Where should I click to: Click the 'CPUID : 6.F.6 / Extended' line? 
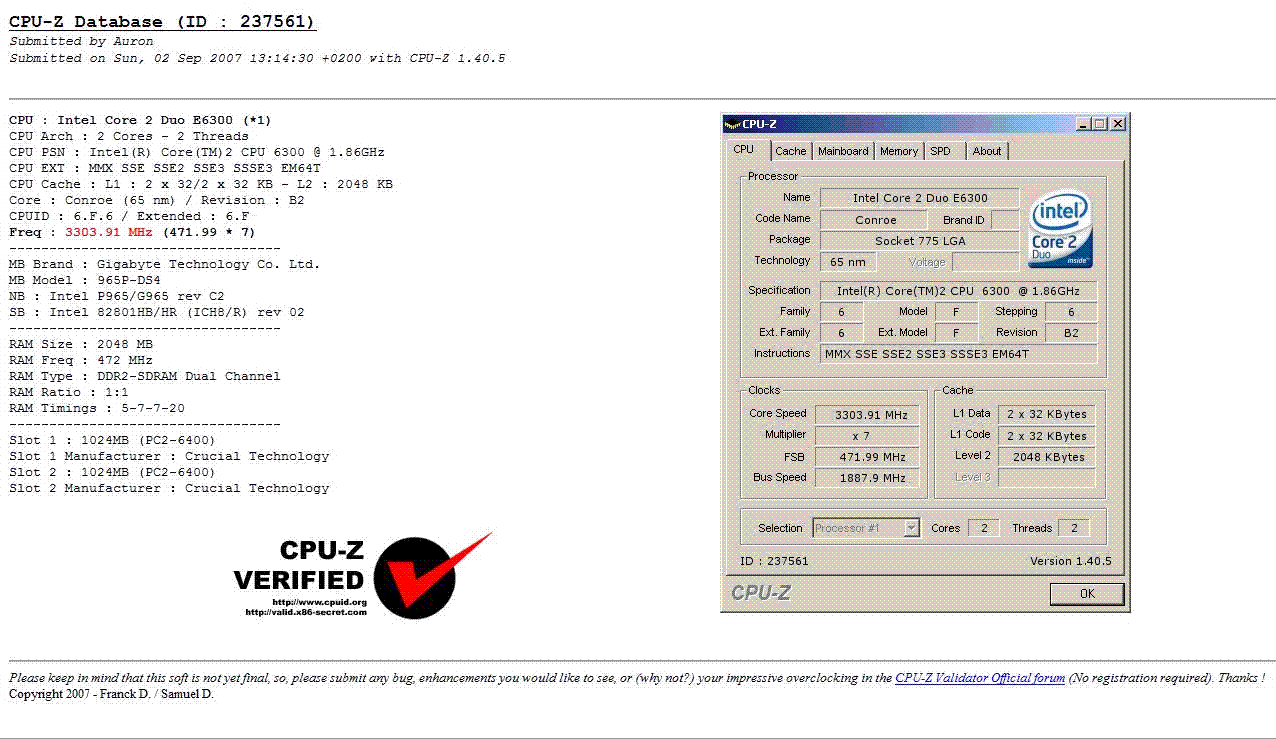[129, 216]
